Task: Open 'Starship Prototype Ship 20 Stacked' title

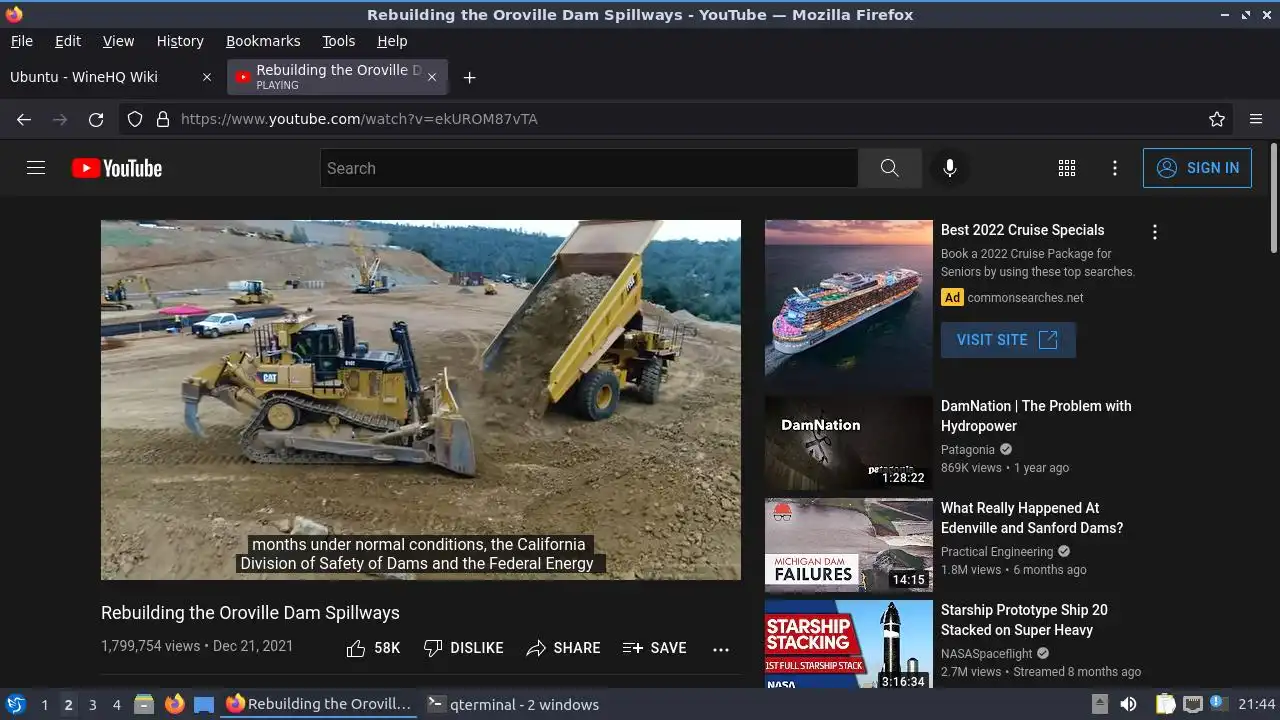Action: pyautogui.click(x=1024, y=620)
